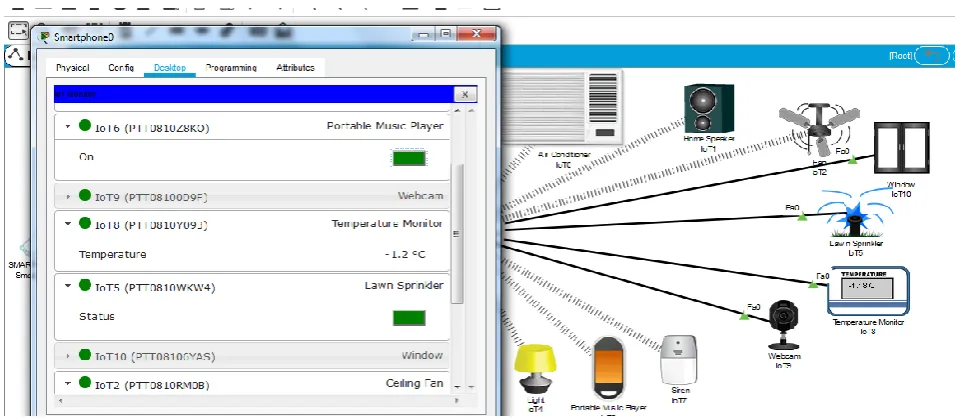
Task: Click the green status dot for IoT6
Action: (x=85, y=126)
